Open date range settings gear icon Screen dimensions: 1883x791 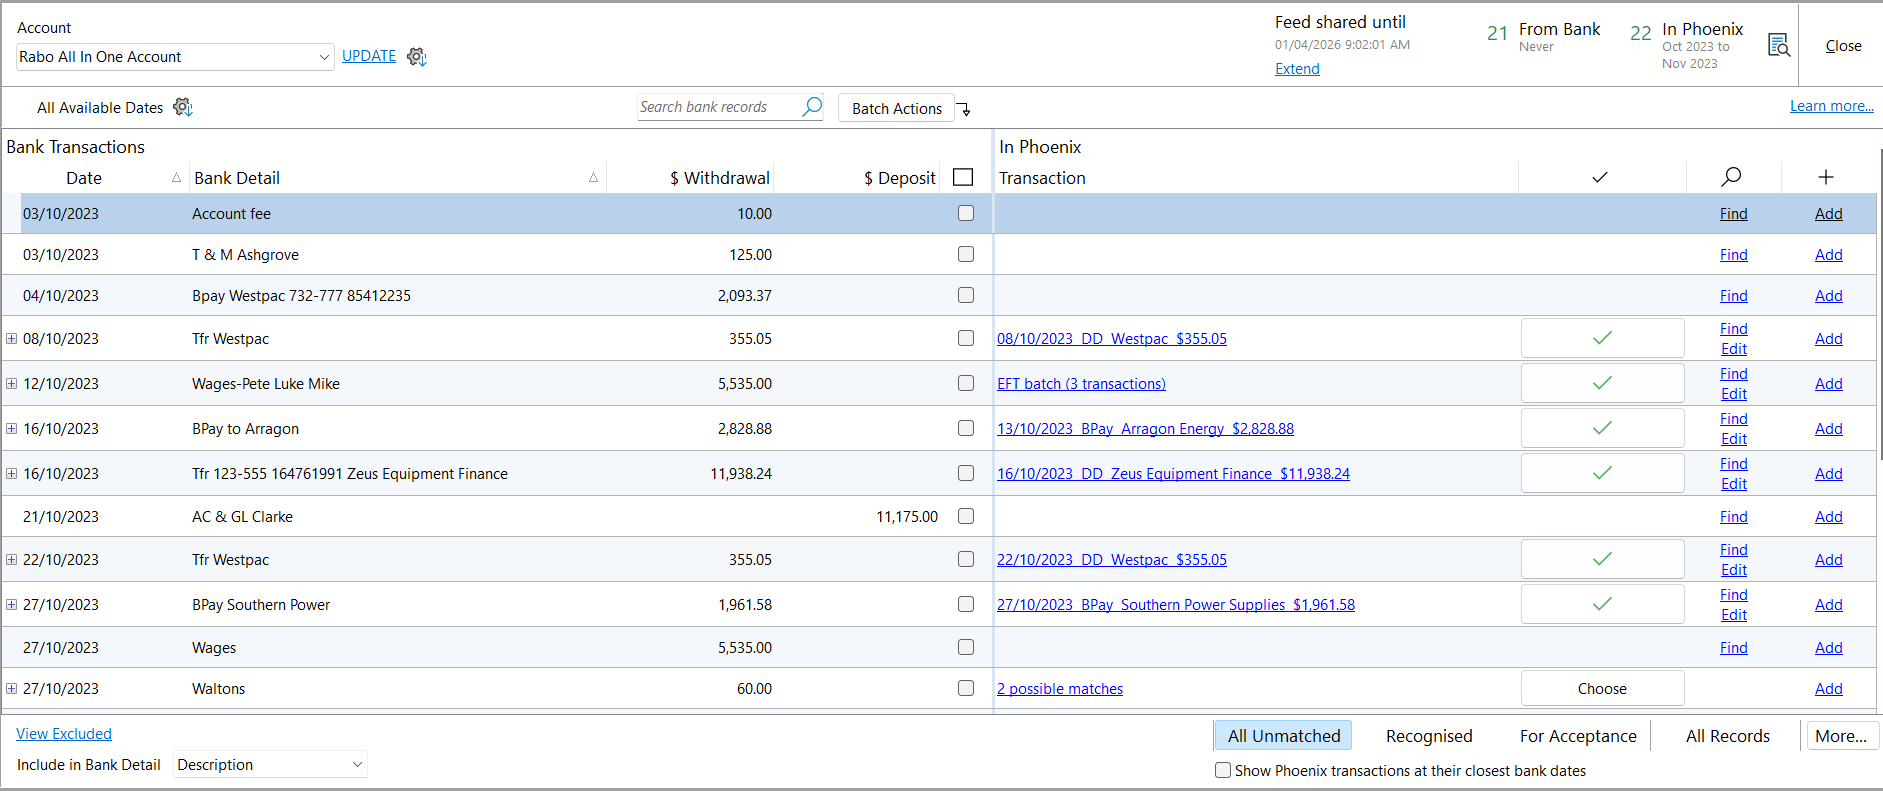click(x=183, y=107)
